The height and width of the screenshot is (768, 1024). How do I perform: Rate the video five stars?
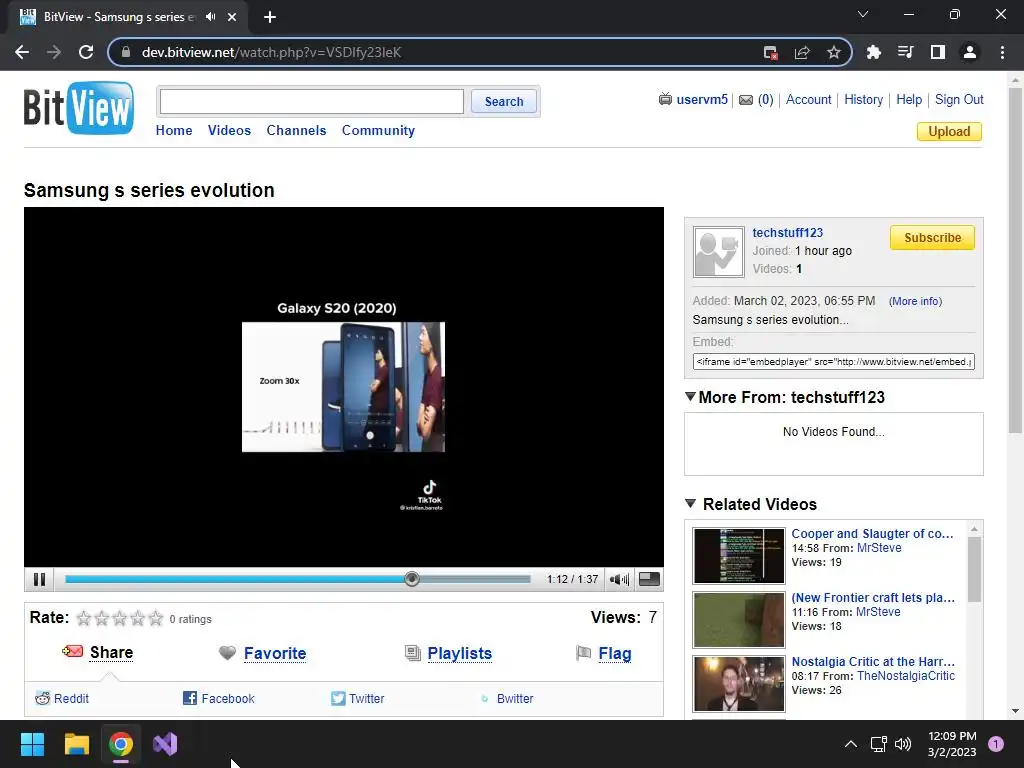click(155, 618)
